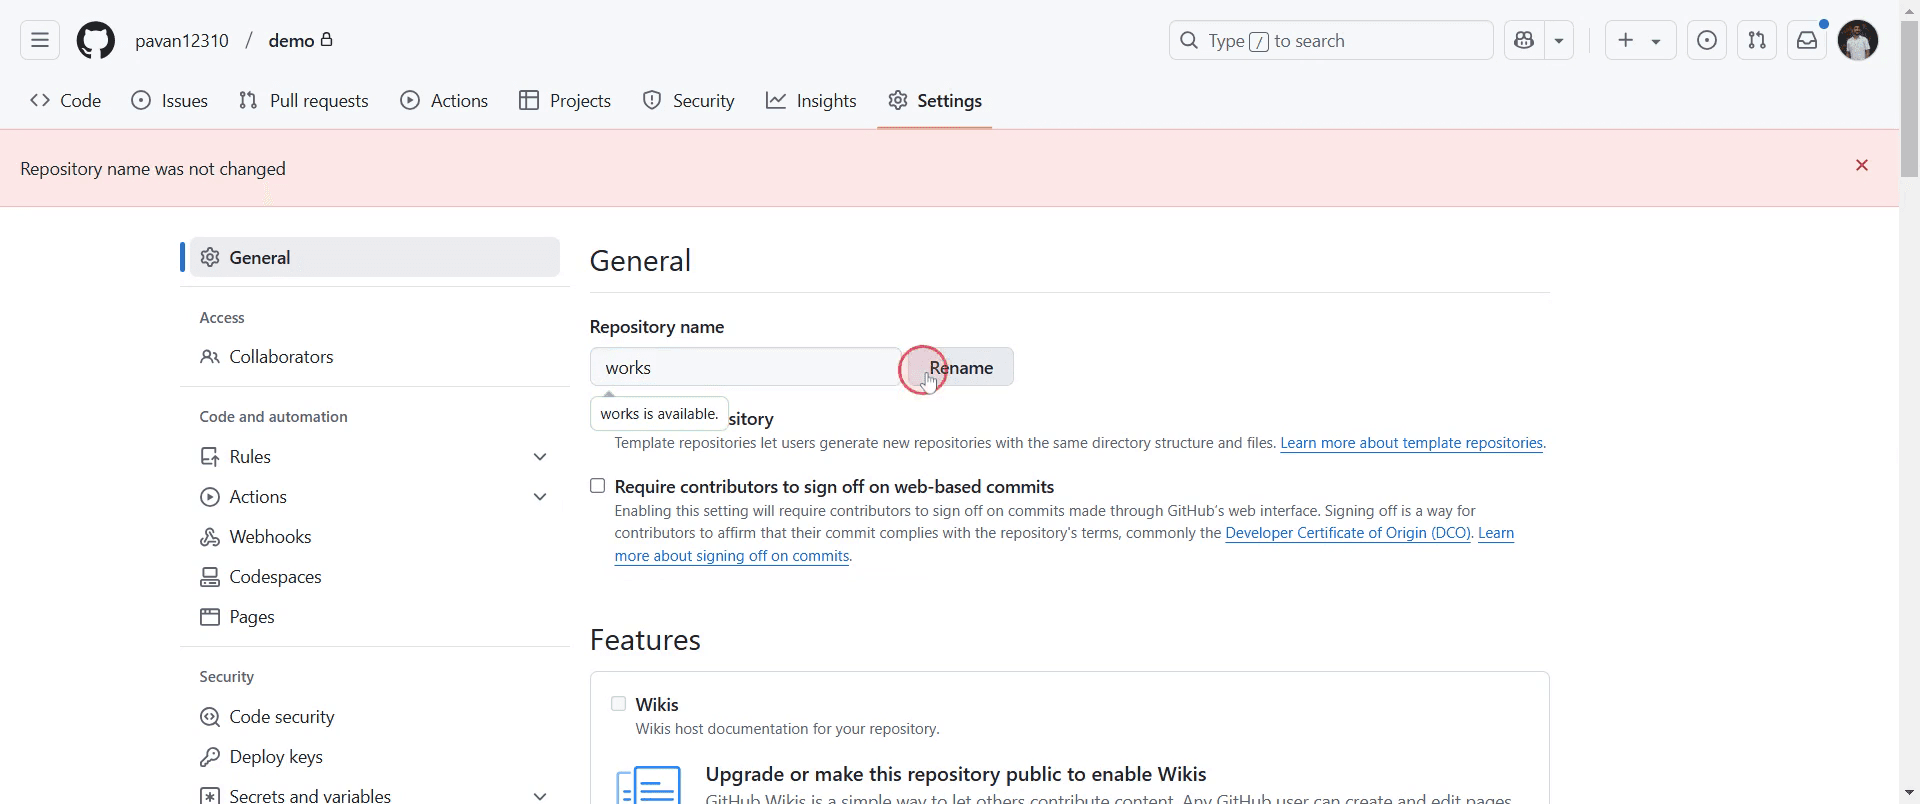Switch to the Security tab
The image size is (1920, 804).
(689, 101)
